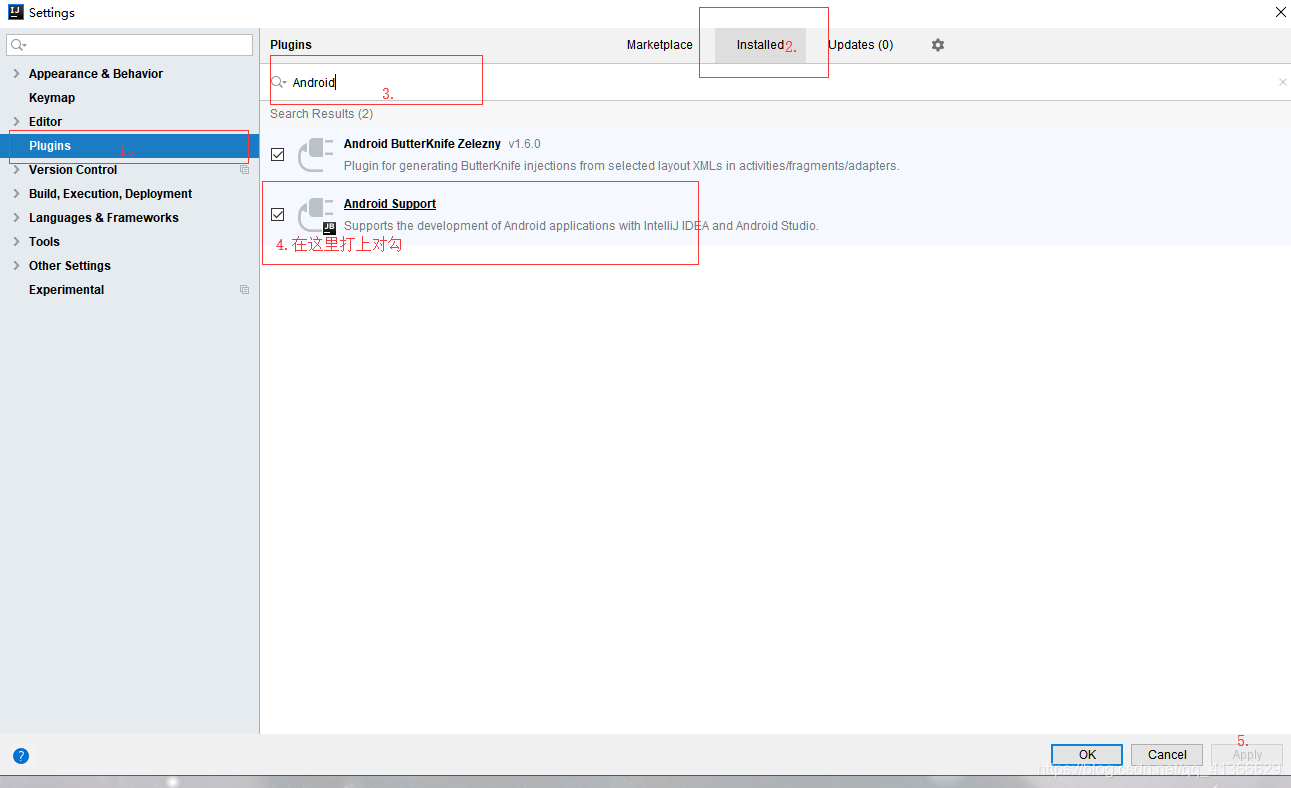The width and height of the screenshot is (1291, 788).
Task: Close the Settings dialog window
Action: click(x=1280, y=12)
